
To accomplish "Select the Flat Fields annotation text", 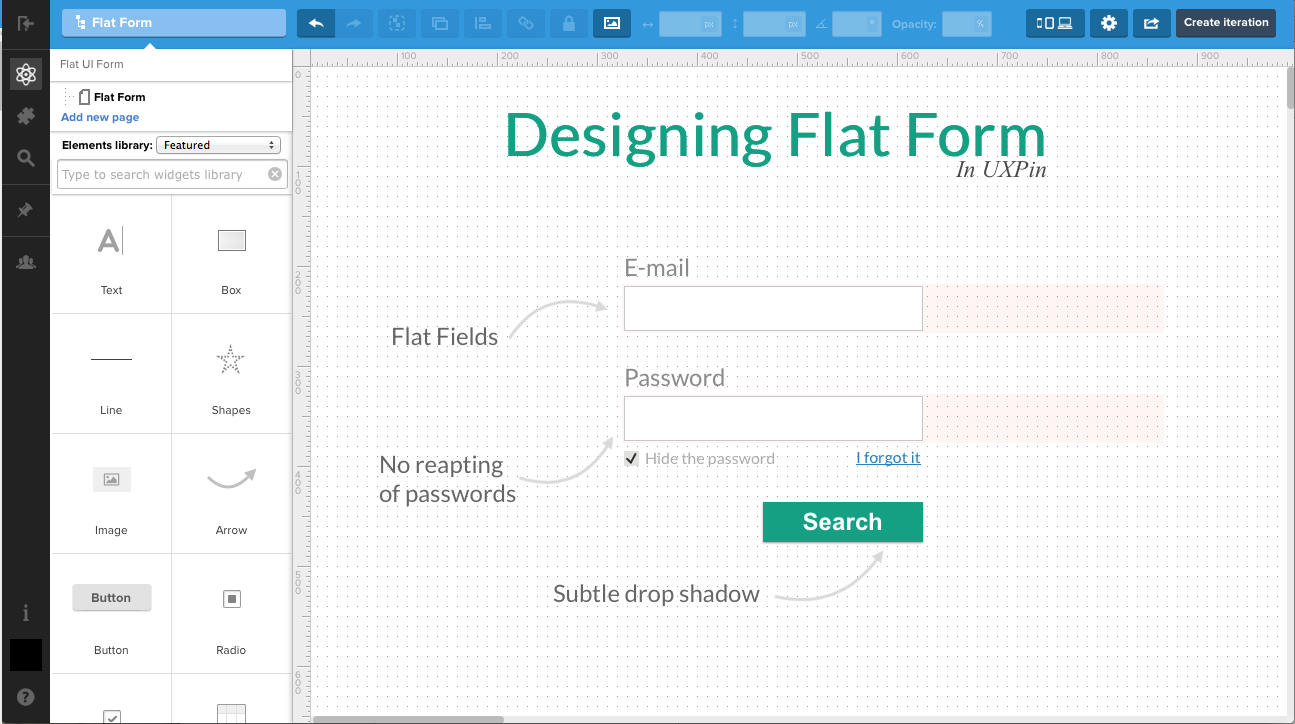I will point(444,337).
